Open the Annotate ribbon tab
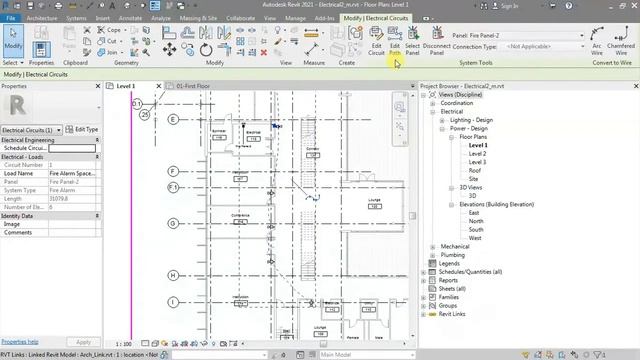 click(x=130, y=18)
